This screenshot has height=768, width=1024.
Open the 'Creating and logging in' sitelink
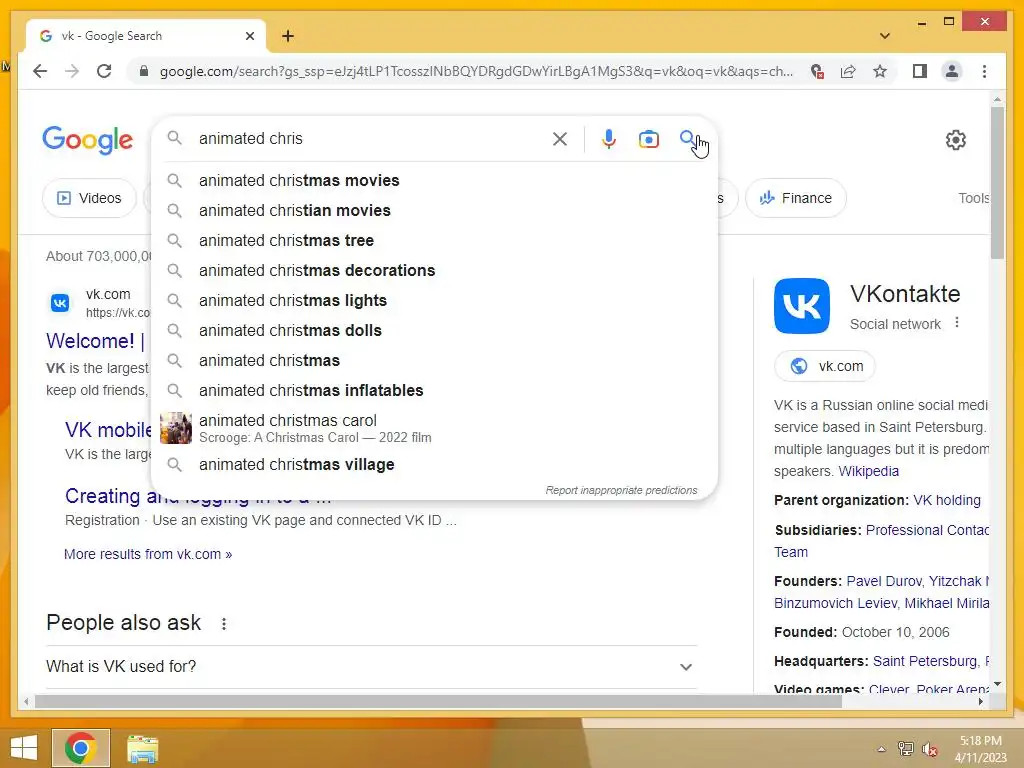(x=198, y=496)
